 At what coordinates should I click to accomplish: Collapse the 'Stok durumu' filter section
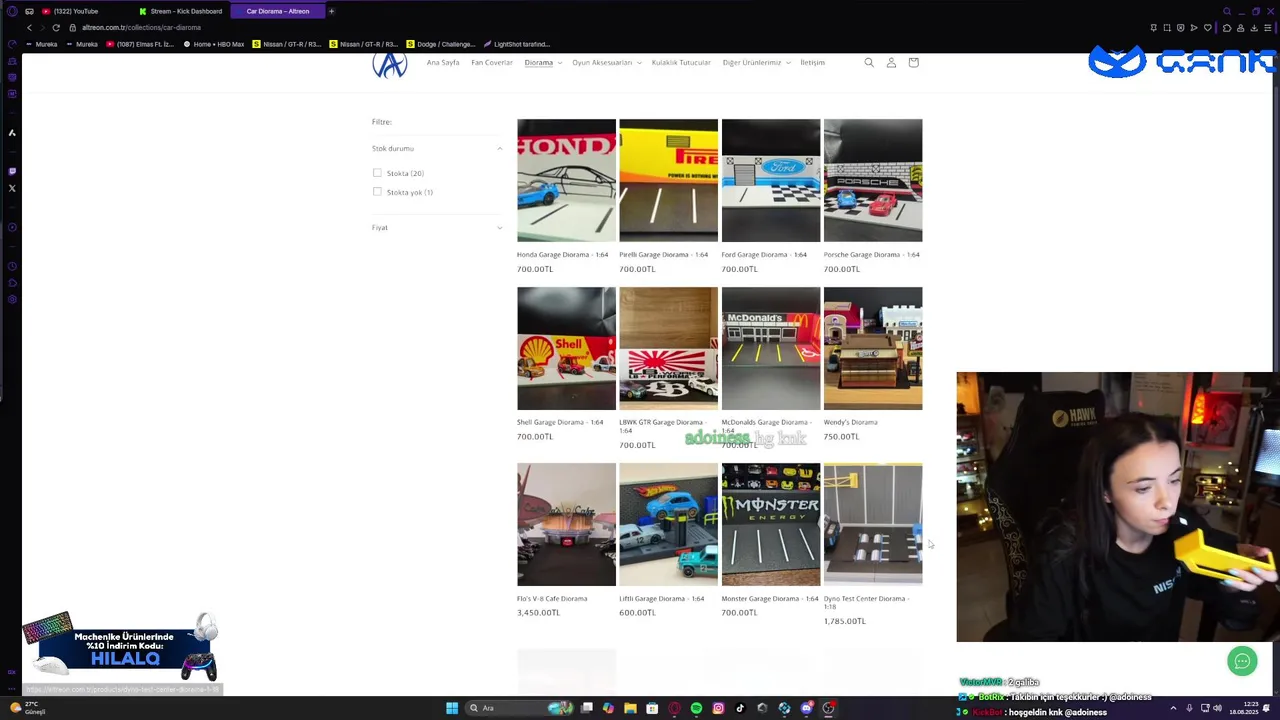pyautogui.click(x=437, y=148)
